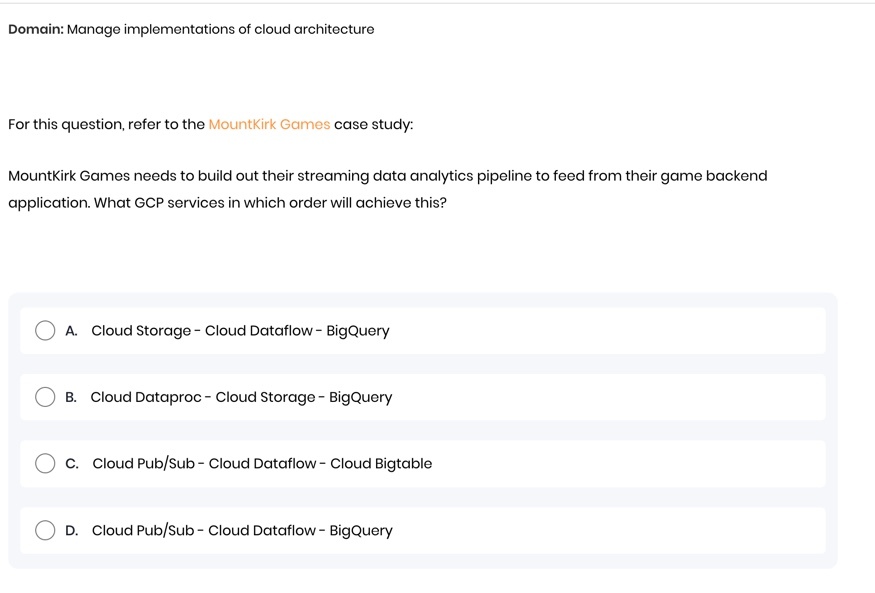Click 'Manage implementations of cloud architecture' text
This screenshot has width=875, height=593.
tap(220, 30)
